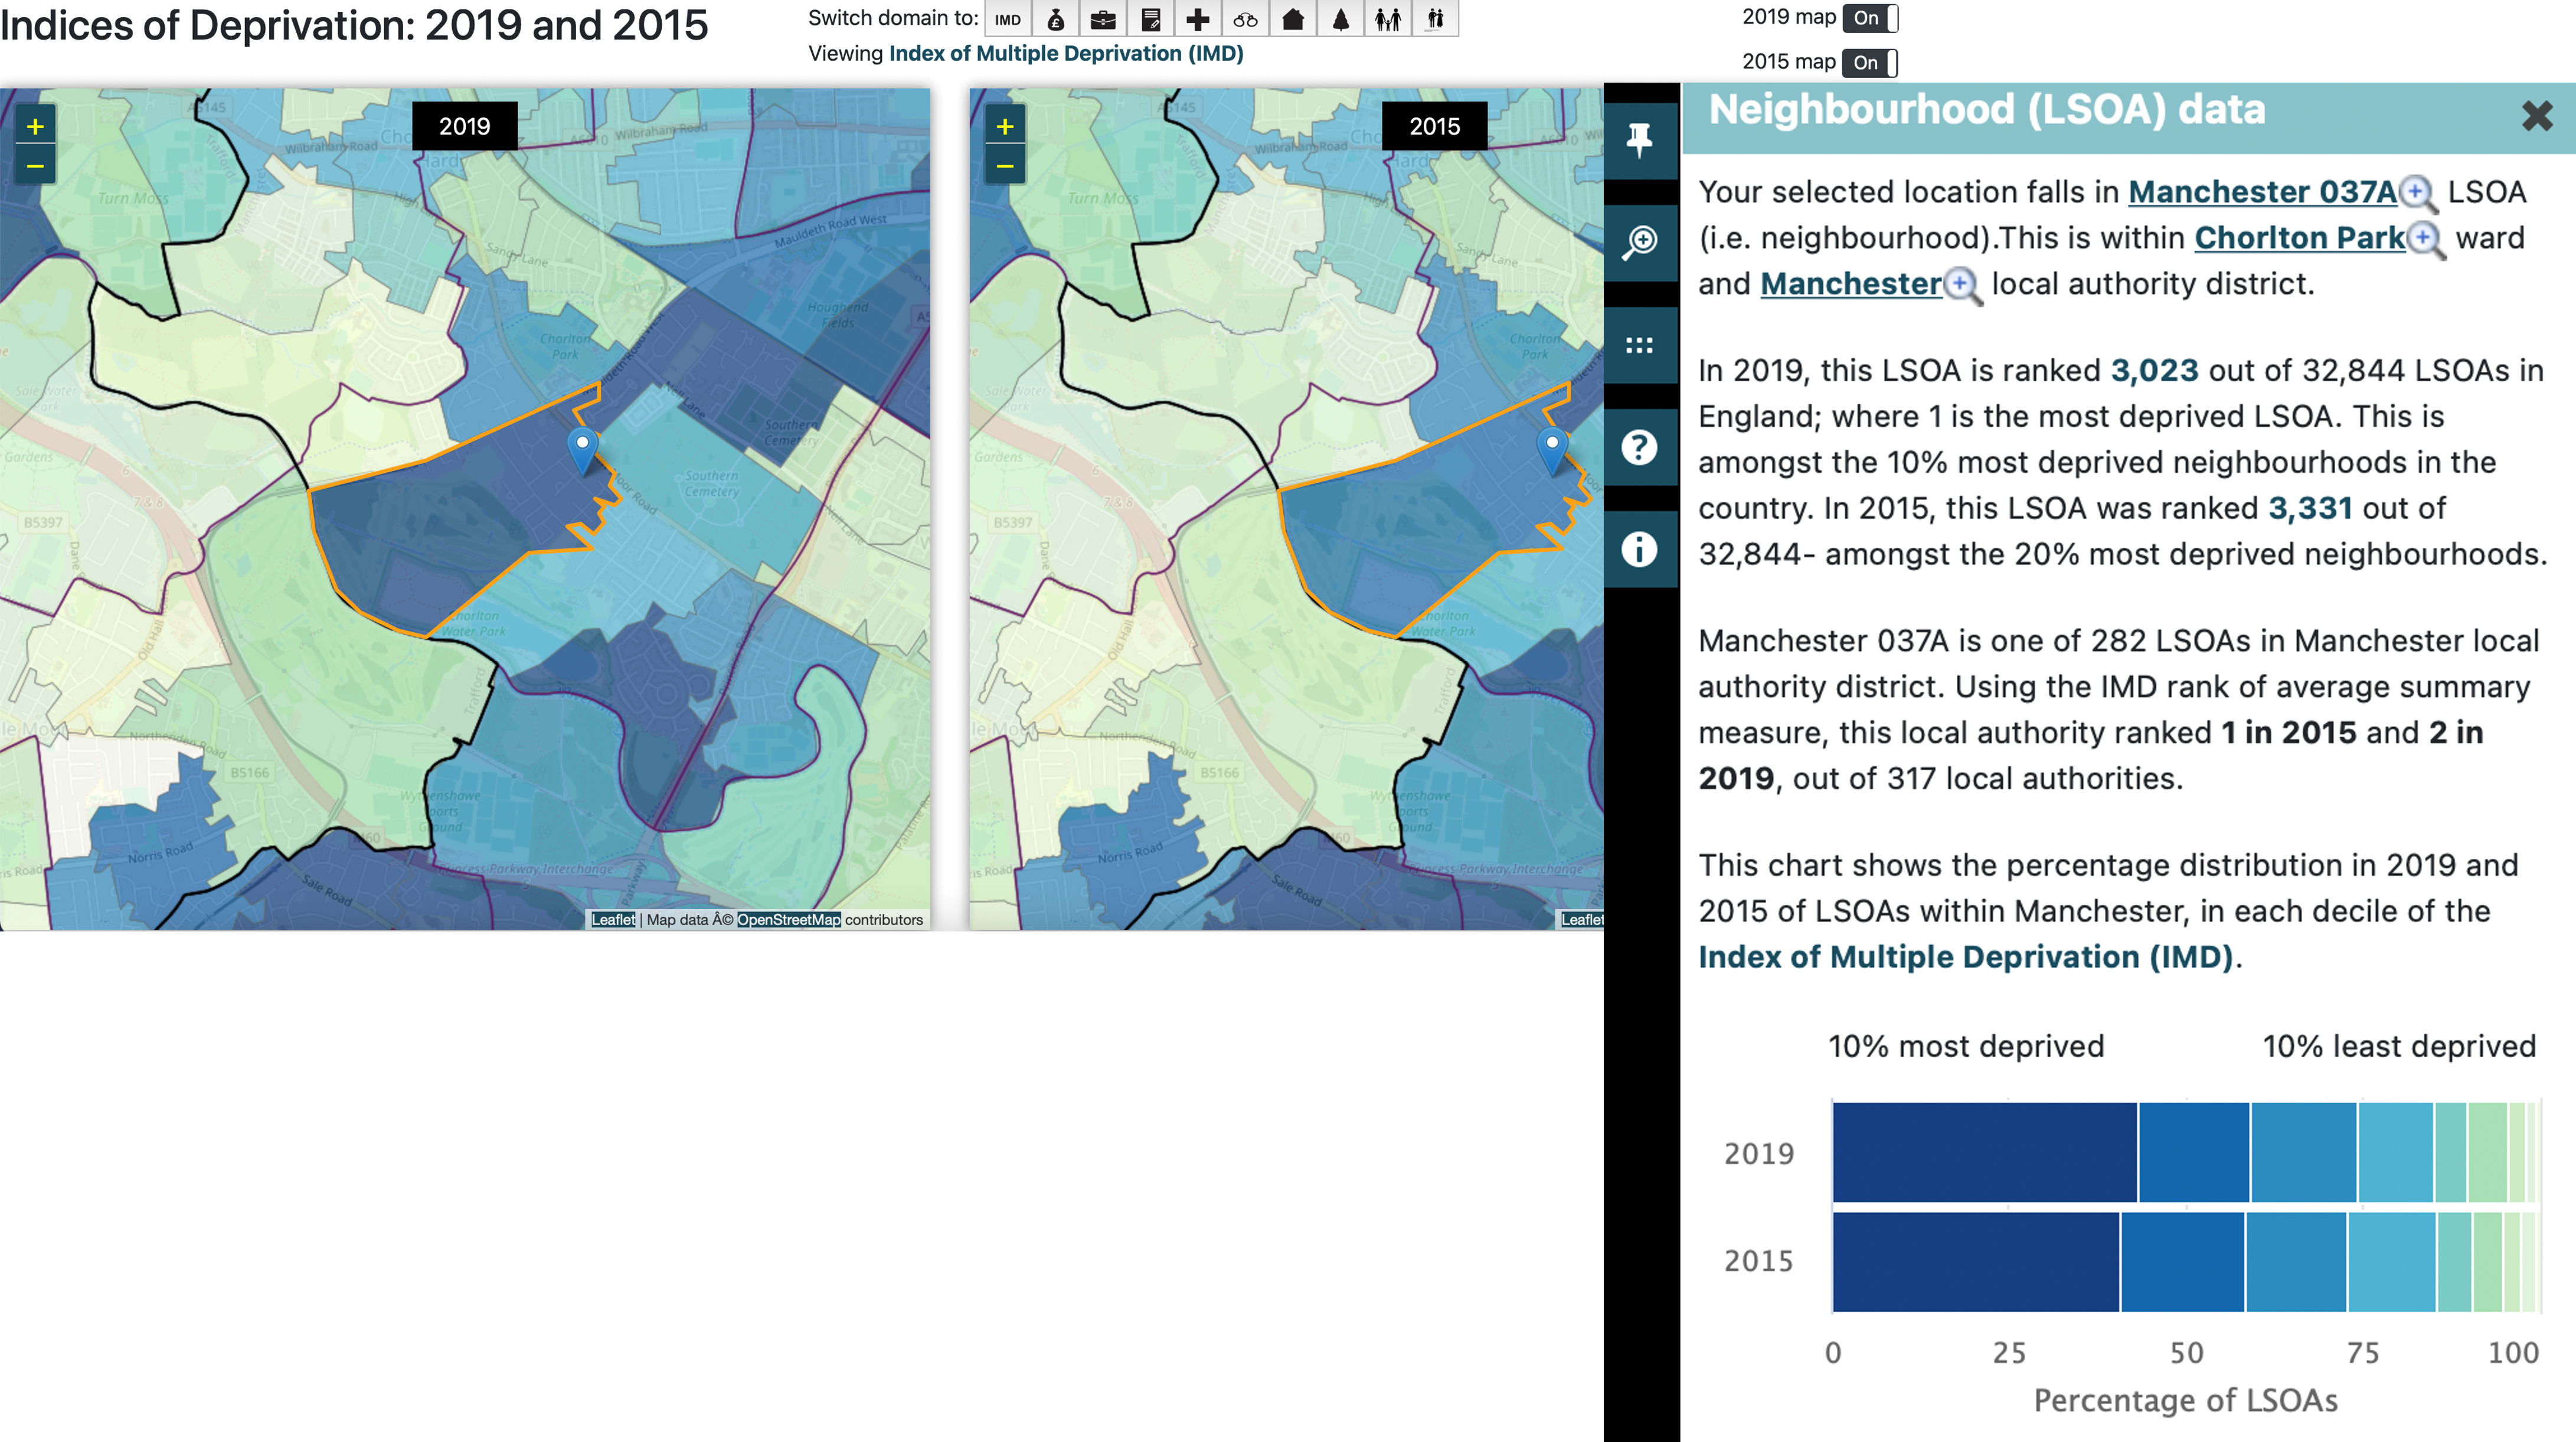Toggle the 2019 map switch
This screenshot has width=2576, height=1442.
click(x=1870, y=18)
